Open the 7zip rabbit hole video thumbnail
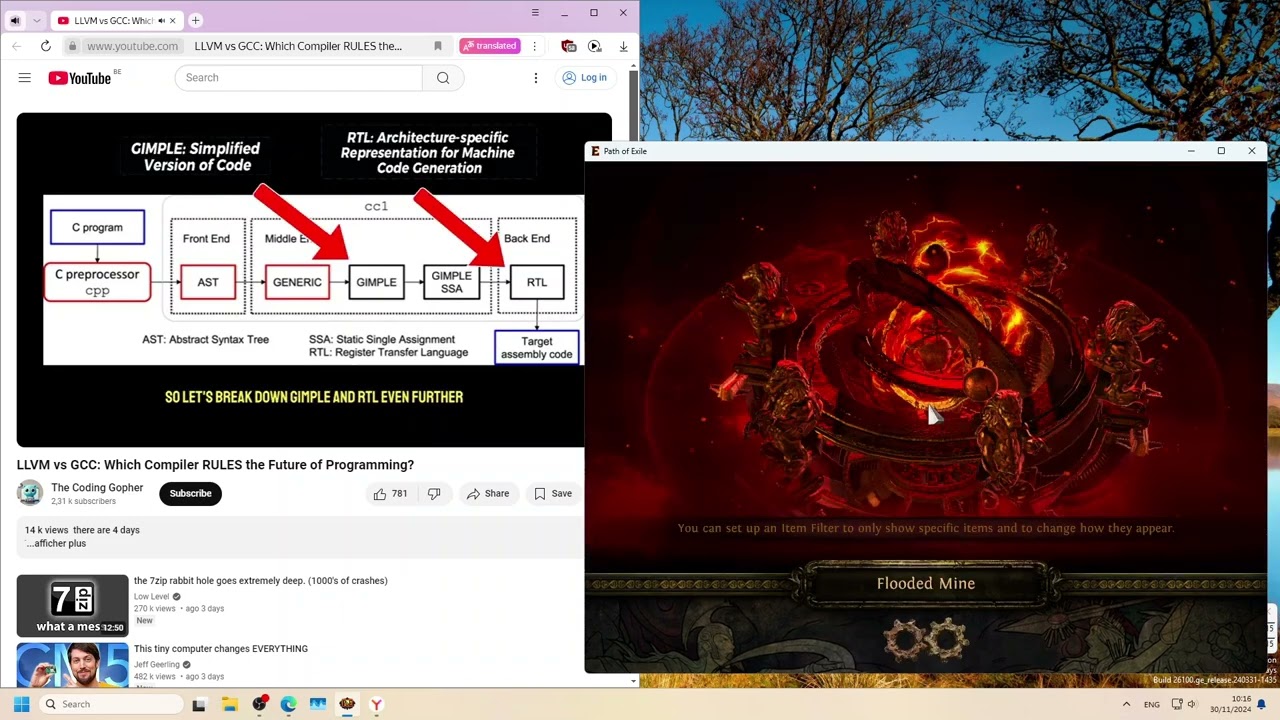 tap(73, 605)
